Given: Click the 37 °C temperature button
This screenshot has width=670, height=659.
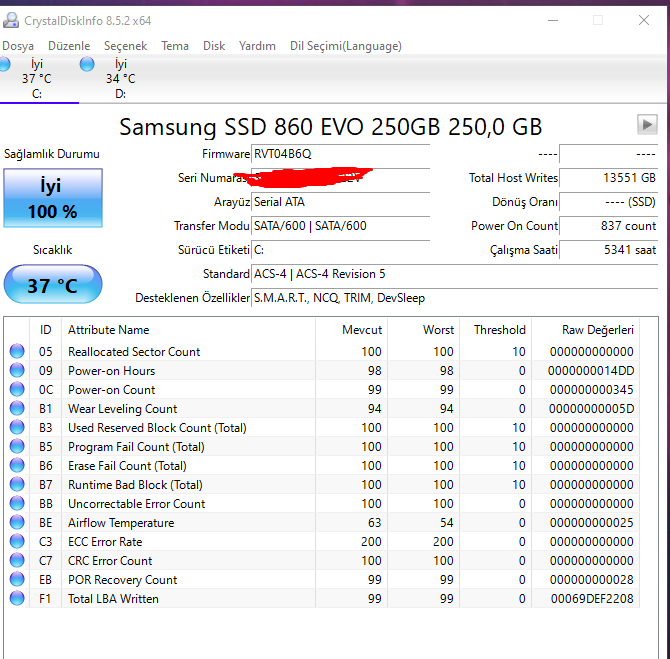Looking at the screenshot, I should (53, 284).
